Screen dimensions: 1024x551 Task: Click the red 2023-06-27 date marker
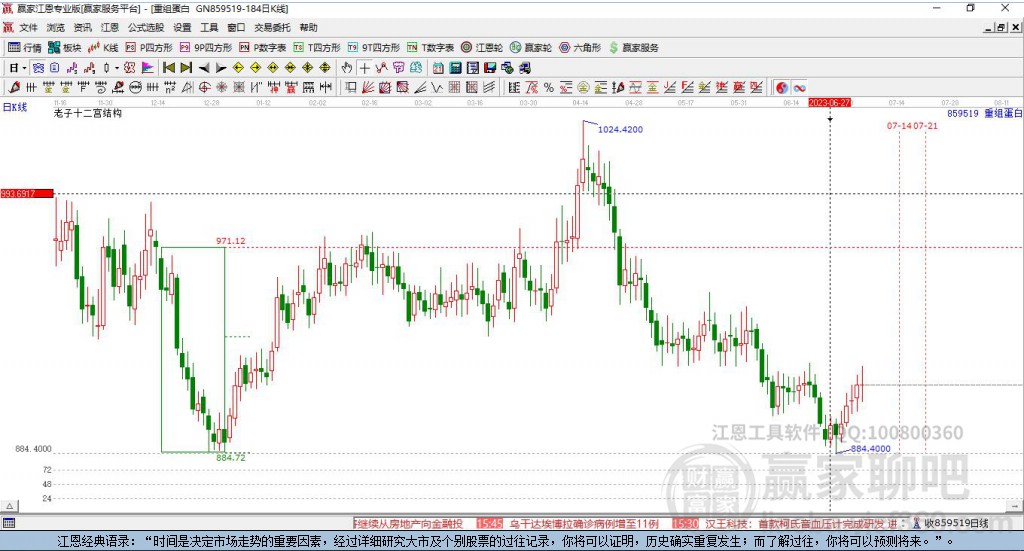click(x=829, y=103)
